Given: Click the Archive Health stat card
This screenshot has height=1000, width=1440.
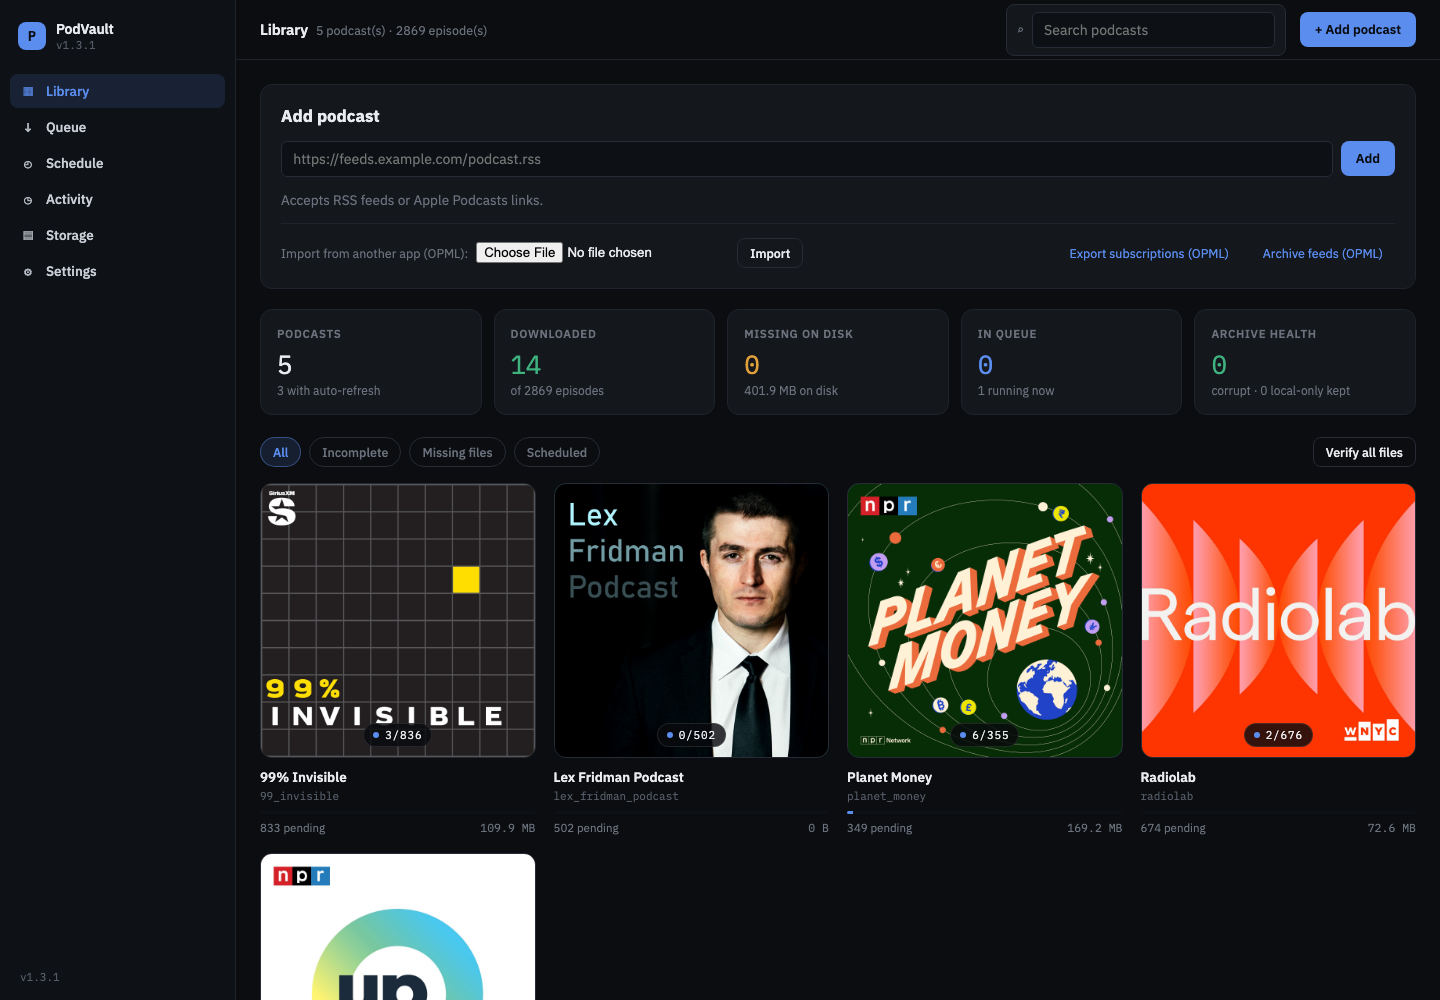Looking at the screenshot, I should point(1305,362).
